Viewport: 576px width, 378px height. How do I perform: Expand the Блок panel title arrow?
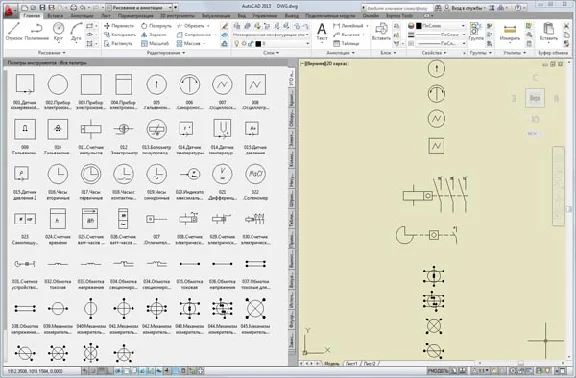[x=395, y=53]
